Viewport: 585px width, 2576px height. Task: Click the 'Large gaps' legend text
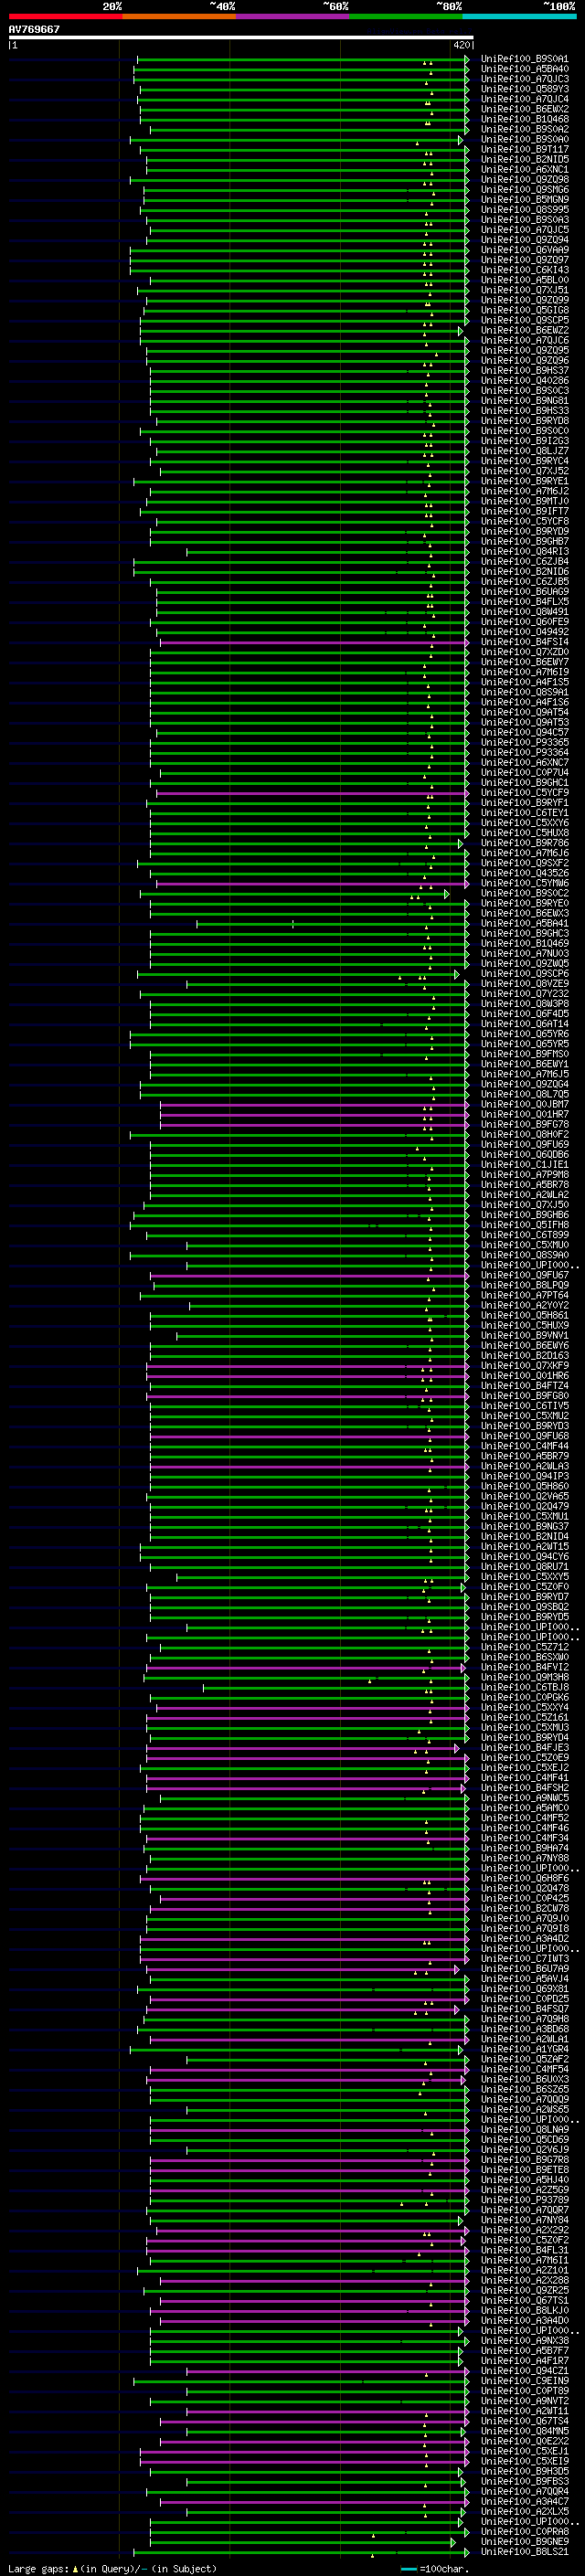tap(38, 2568)
